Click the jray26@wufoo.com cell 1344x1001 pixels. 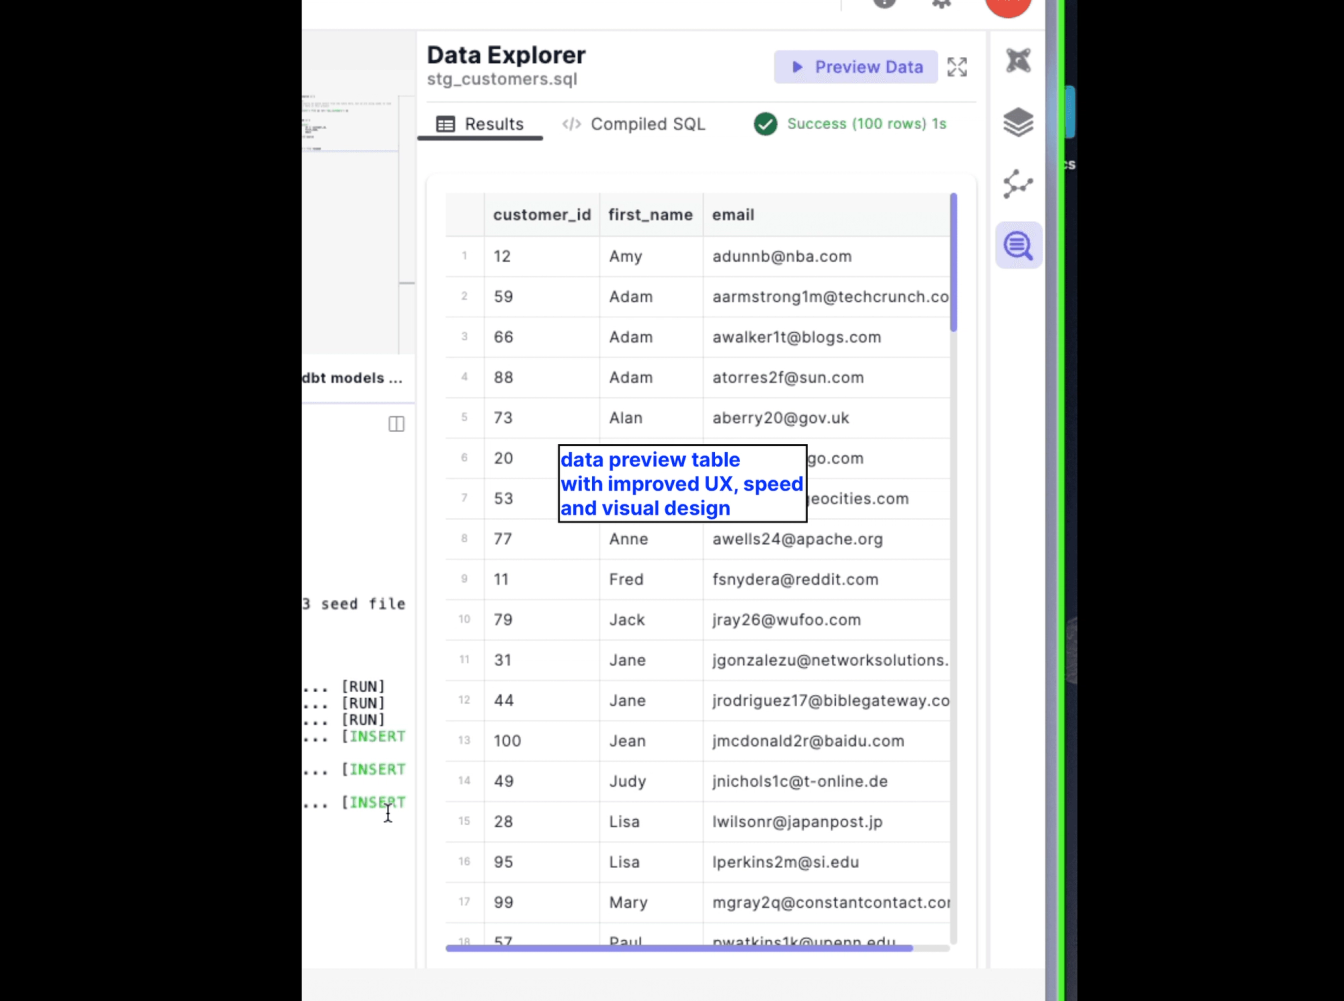click(826, 620)
